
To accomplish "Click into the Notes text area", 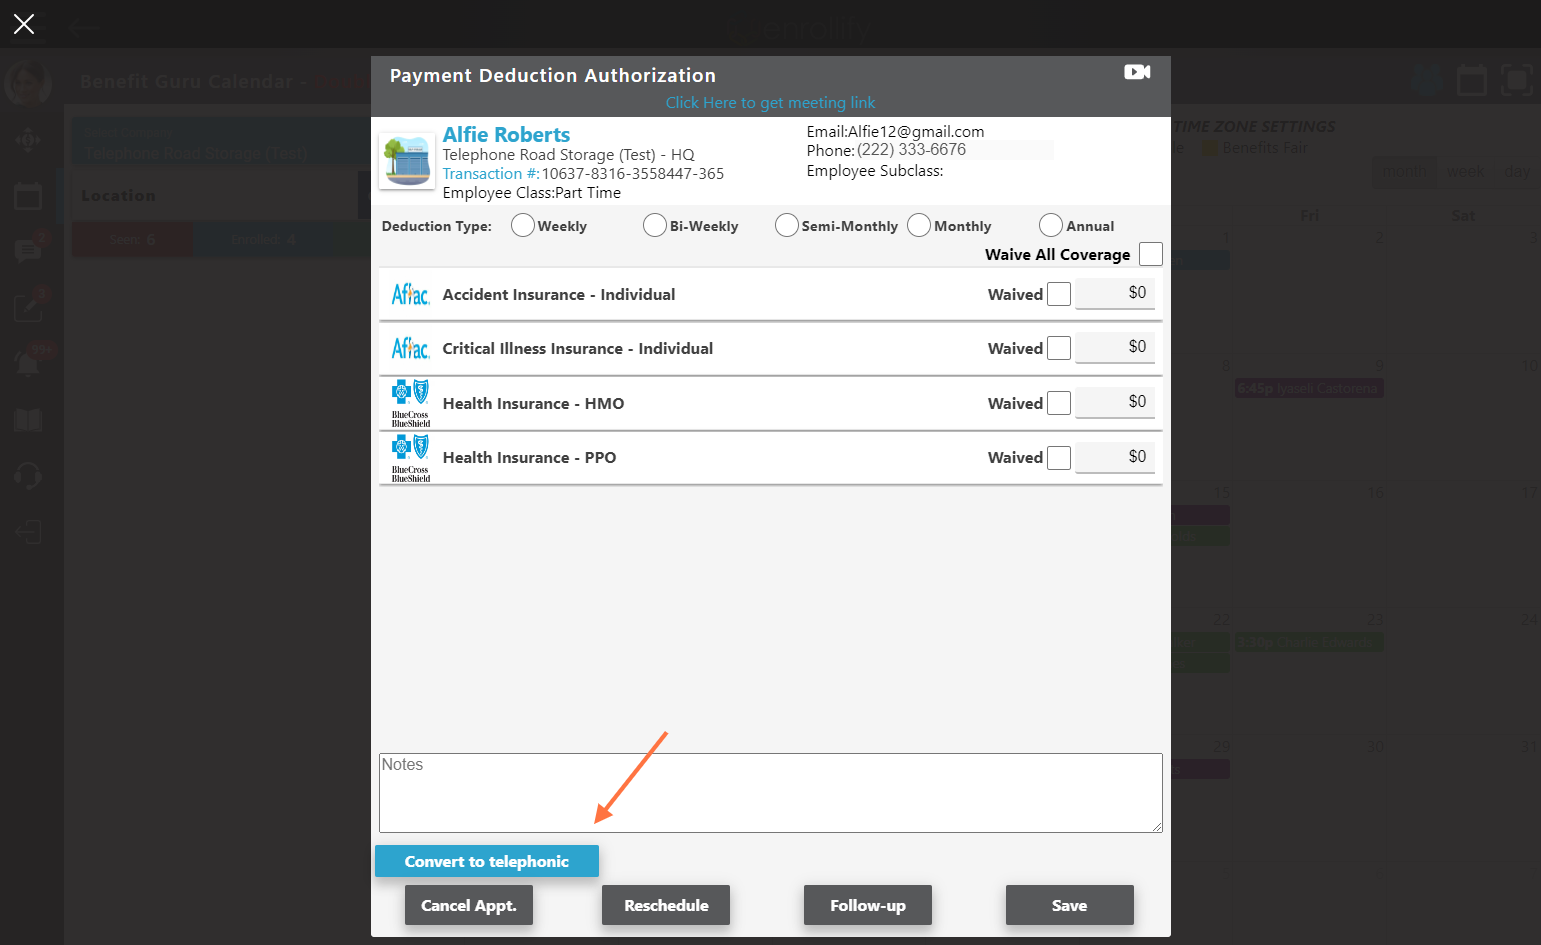I will point(770,793).
